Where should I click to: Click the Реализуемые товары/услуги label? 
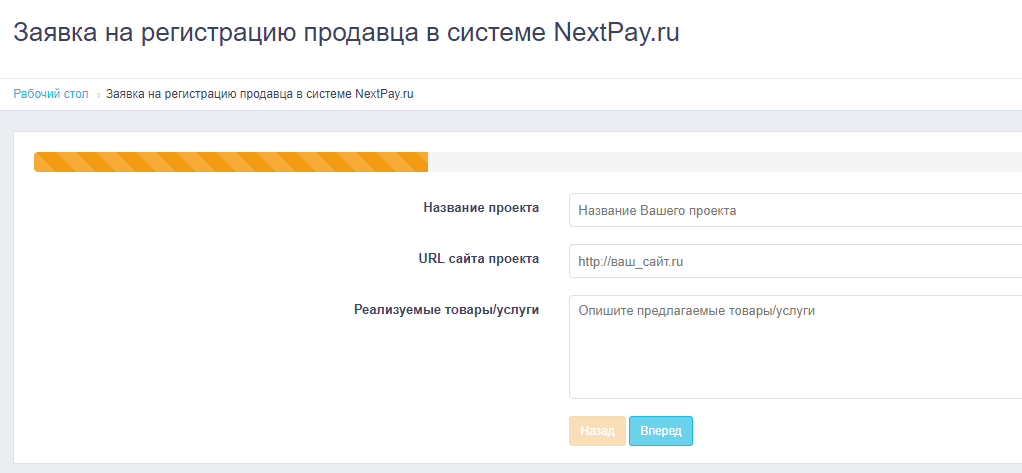point(446,310)
